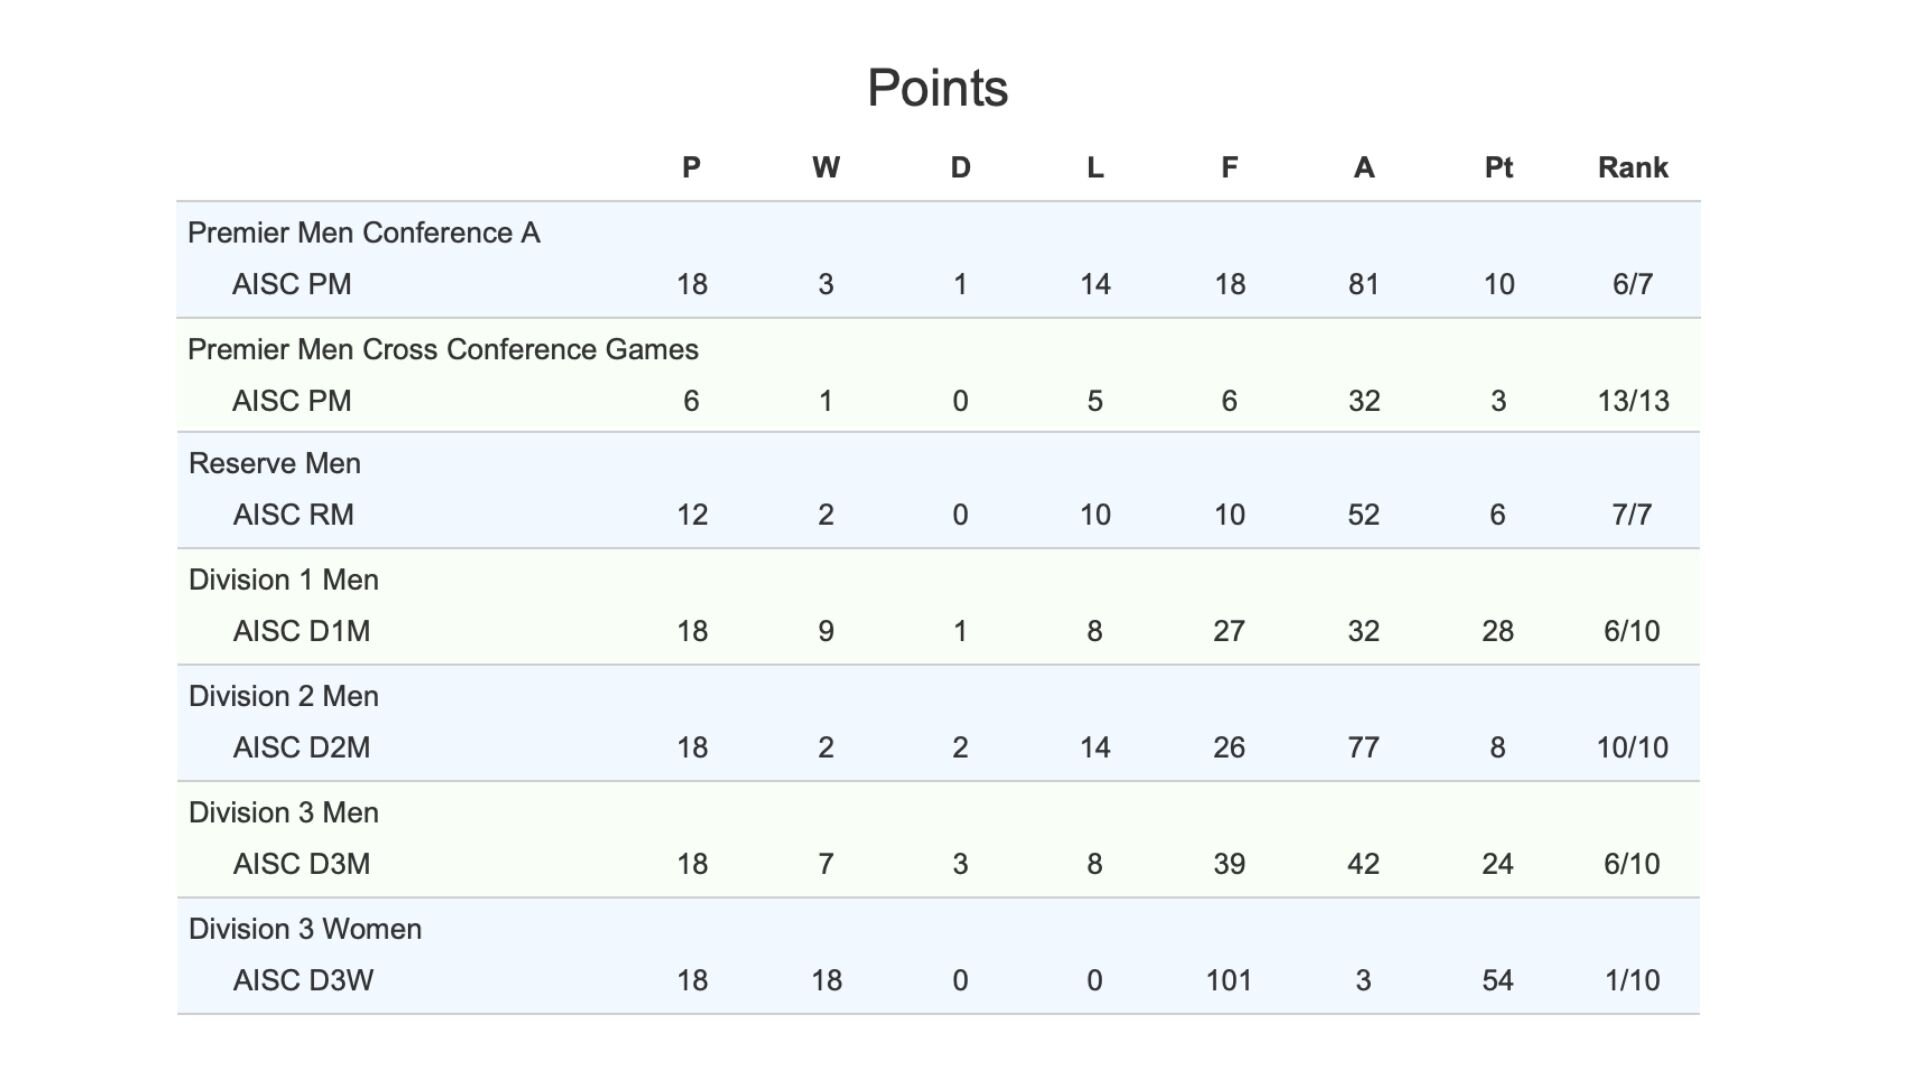Click the 1/10 rank value for AISC D3W
The height and width of the screenshot is (1080, 1920).
coord(1632,980)
